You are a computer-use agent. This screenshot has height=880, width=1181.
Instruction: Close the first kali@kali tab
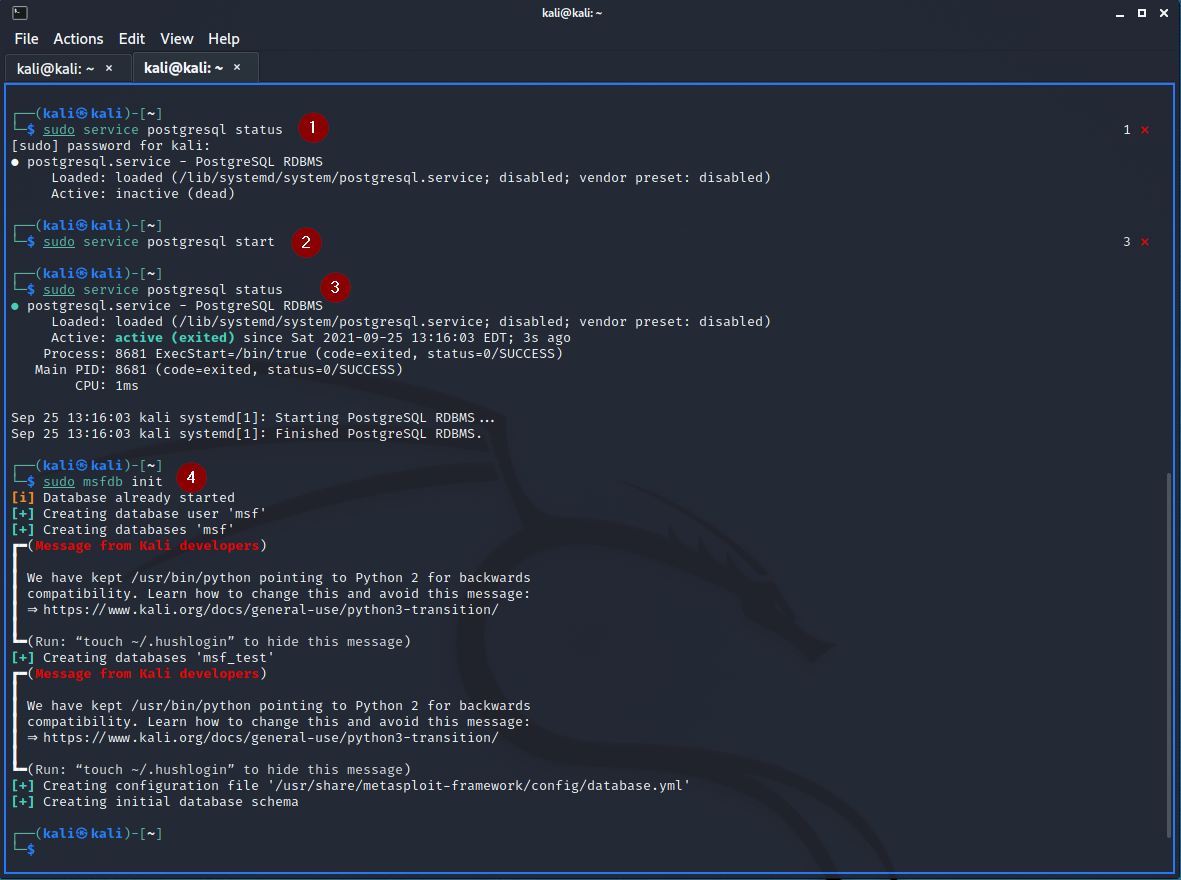click(x=109, y=68)
